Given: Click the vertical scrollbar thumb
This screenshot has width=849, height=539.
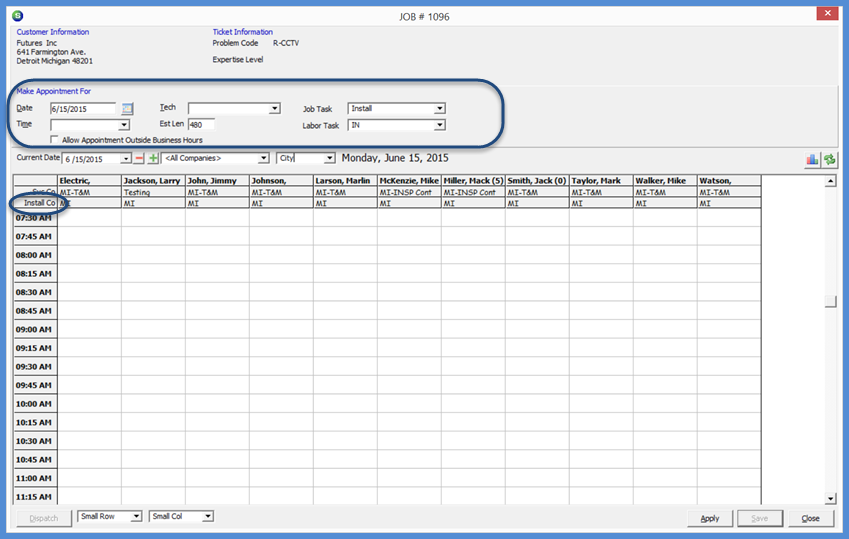Looking at the screenshot, I should [831, 301].
